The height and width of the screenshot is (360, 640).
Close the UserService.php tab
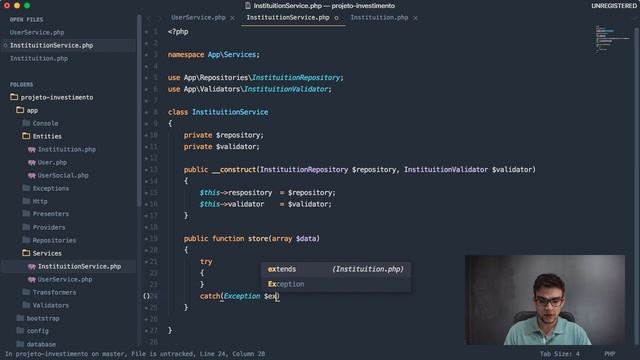[232, 18]
